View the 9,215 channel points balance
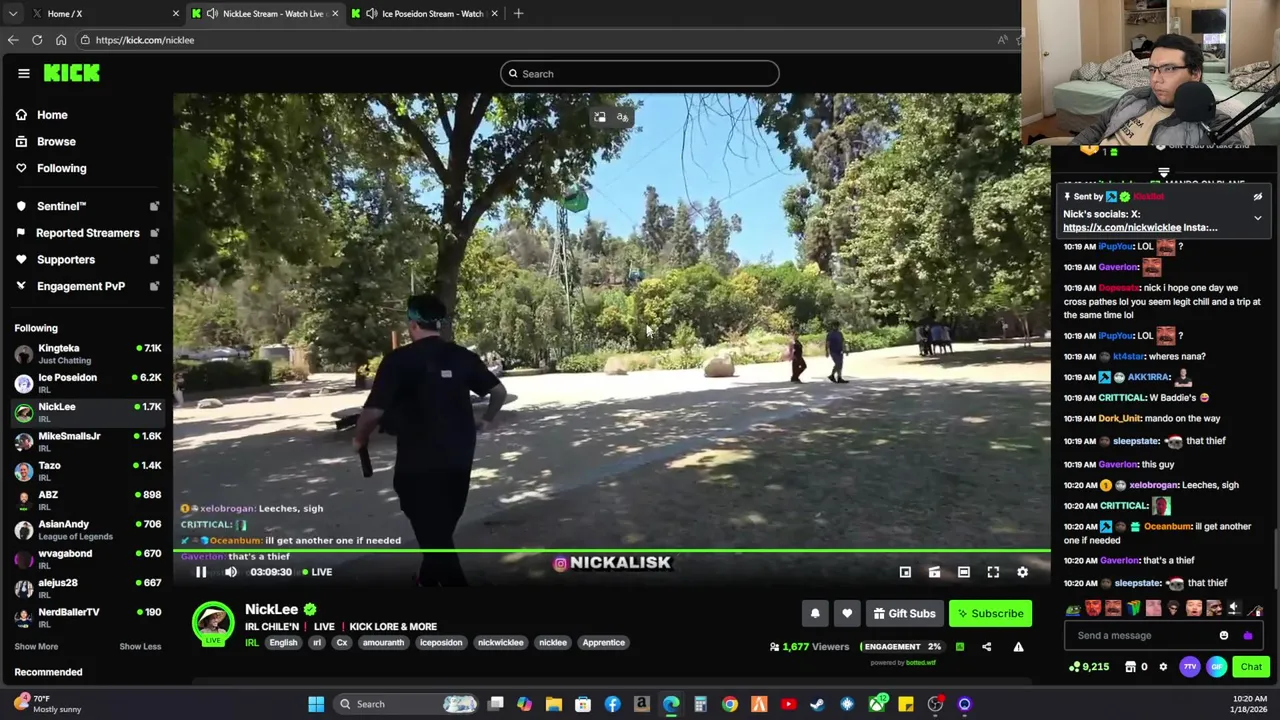Screen dimensions: 1280x720 1089,667
